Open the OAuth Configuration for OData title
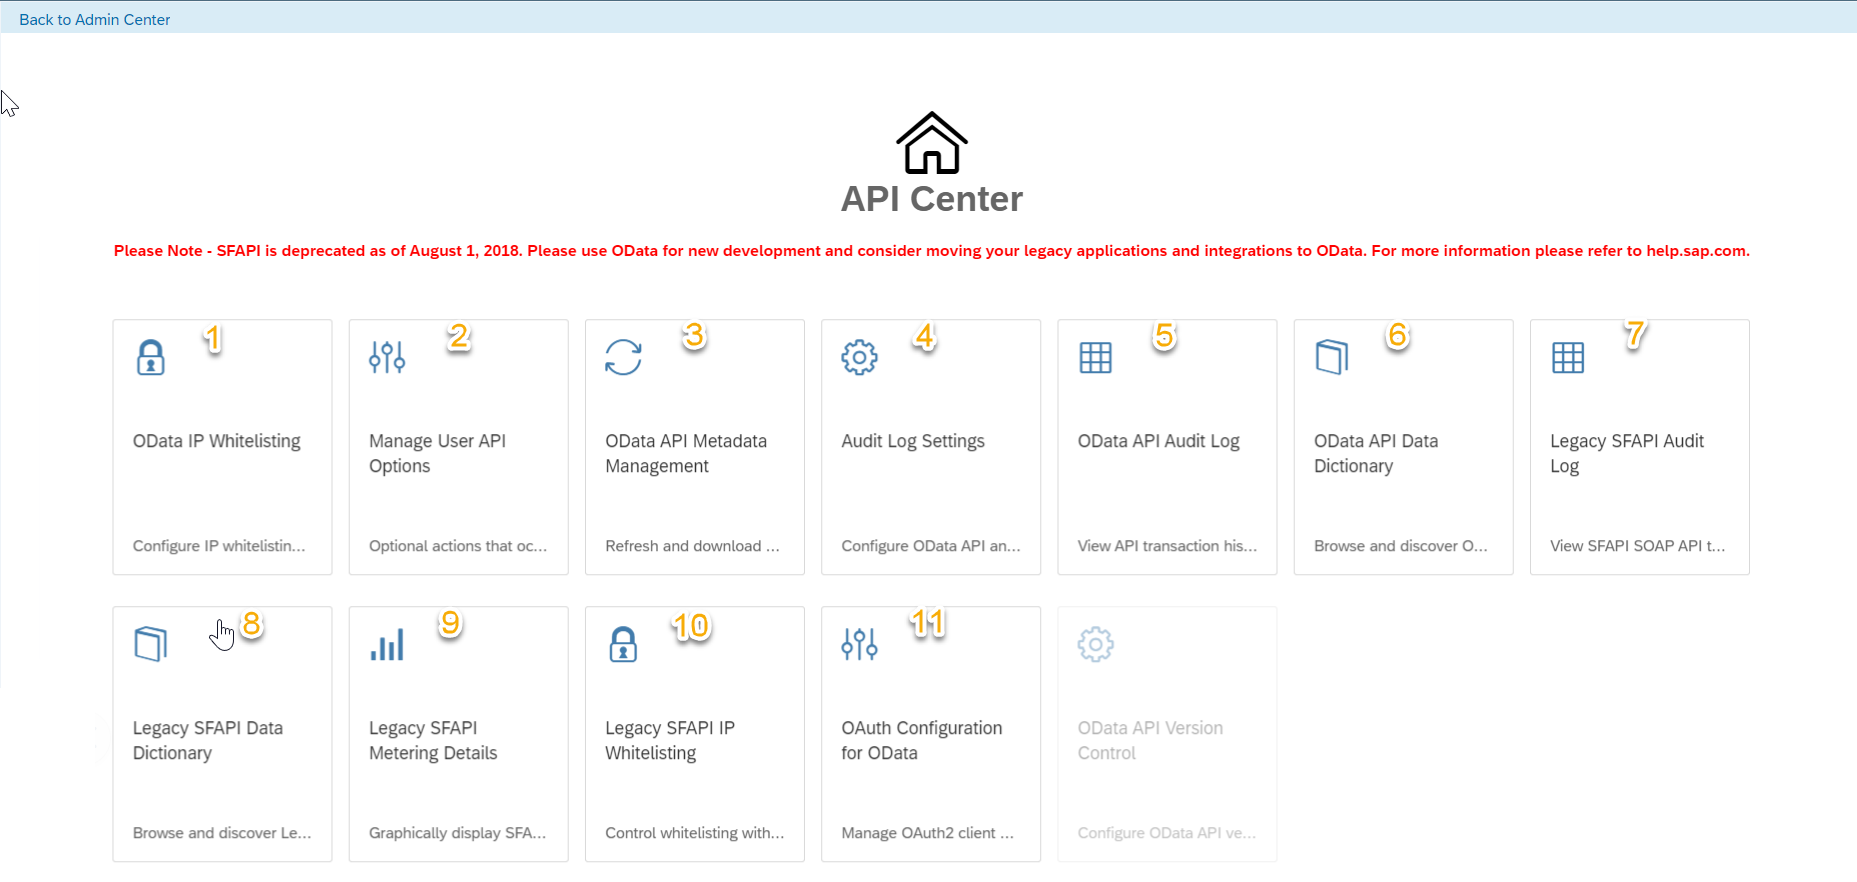Image resolution: width=1857 pixels, height=882 pixels. (x=921, y=740)
